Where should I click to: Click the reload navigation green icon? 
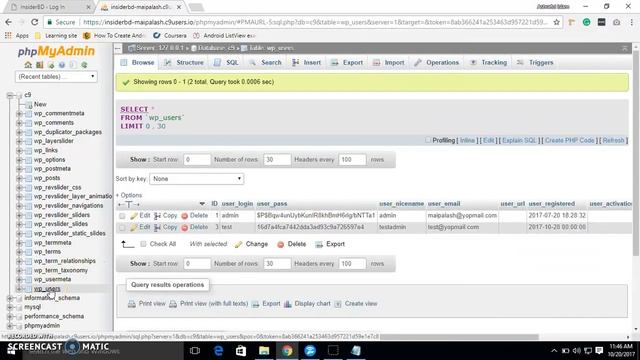pos(84,65)
